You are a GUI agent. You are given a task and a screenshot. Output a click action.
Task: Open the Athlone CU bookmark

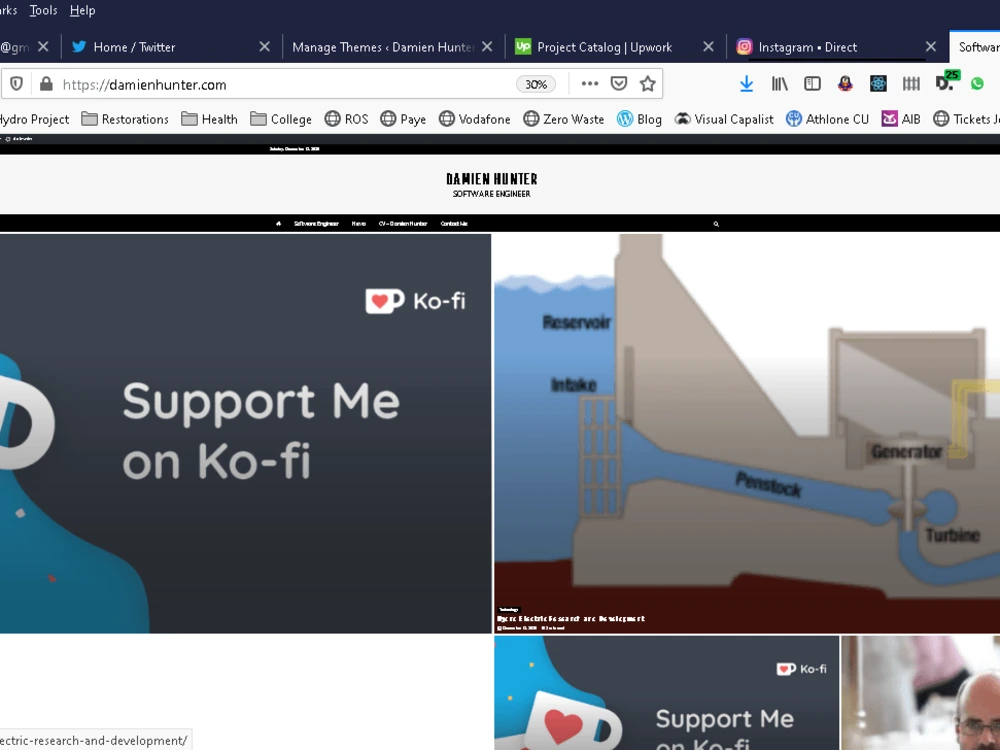tap(827, 119)
